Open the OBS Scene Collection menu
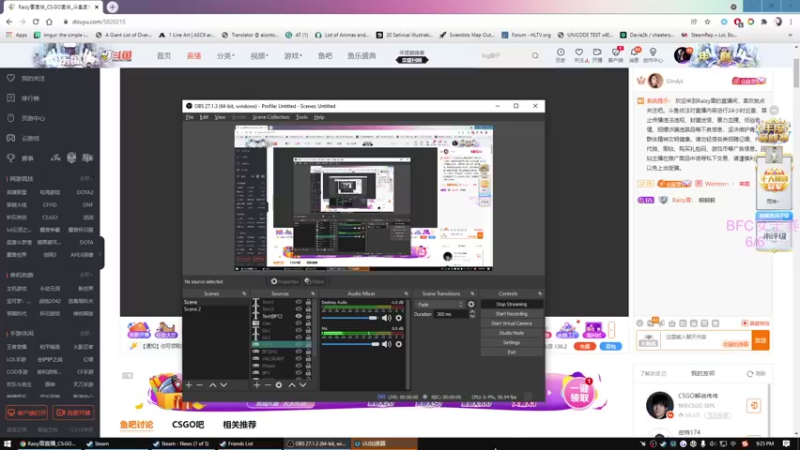The width and height of the screenshot is (800, 450). (270, 117)
